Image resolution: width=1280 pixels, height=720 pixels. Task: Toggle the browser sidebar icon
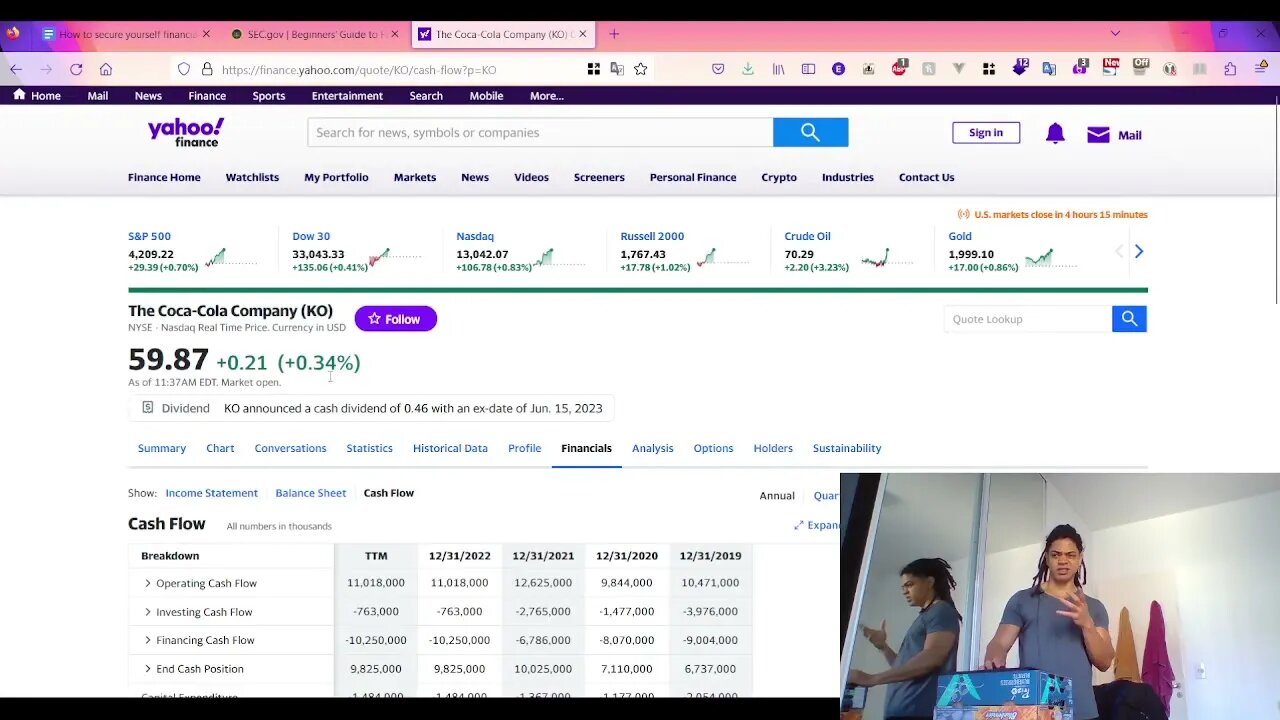pyautogui.click(x=808, y=69)
